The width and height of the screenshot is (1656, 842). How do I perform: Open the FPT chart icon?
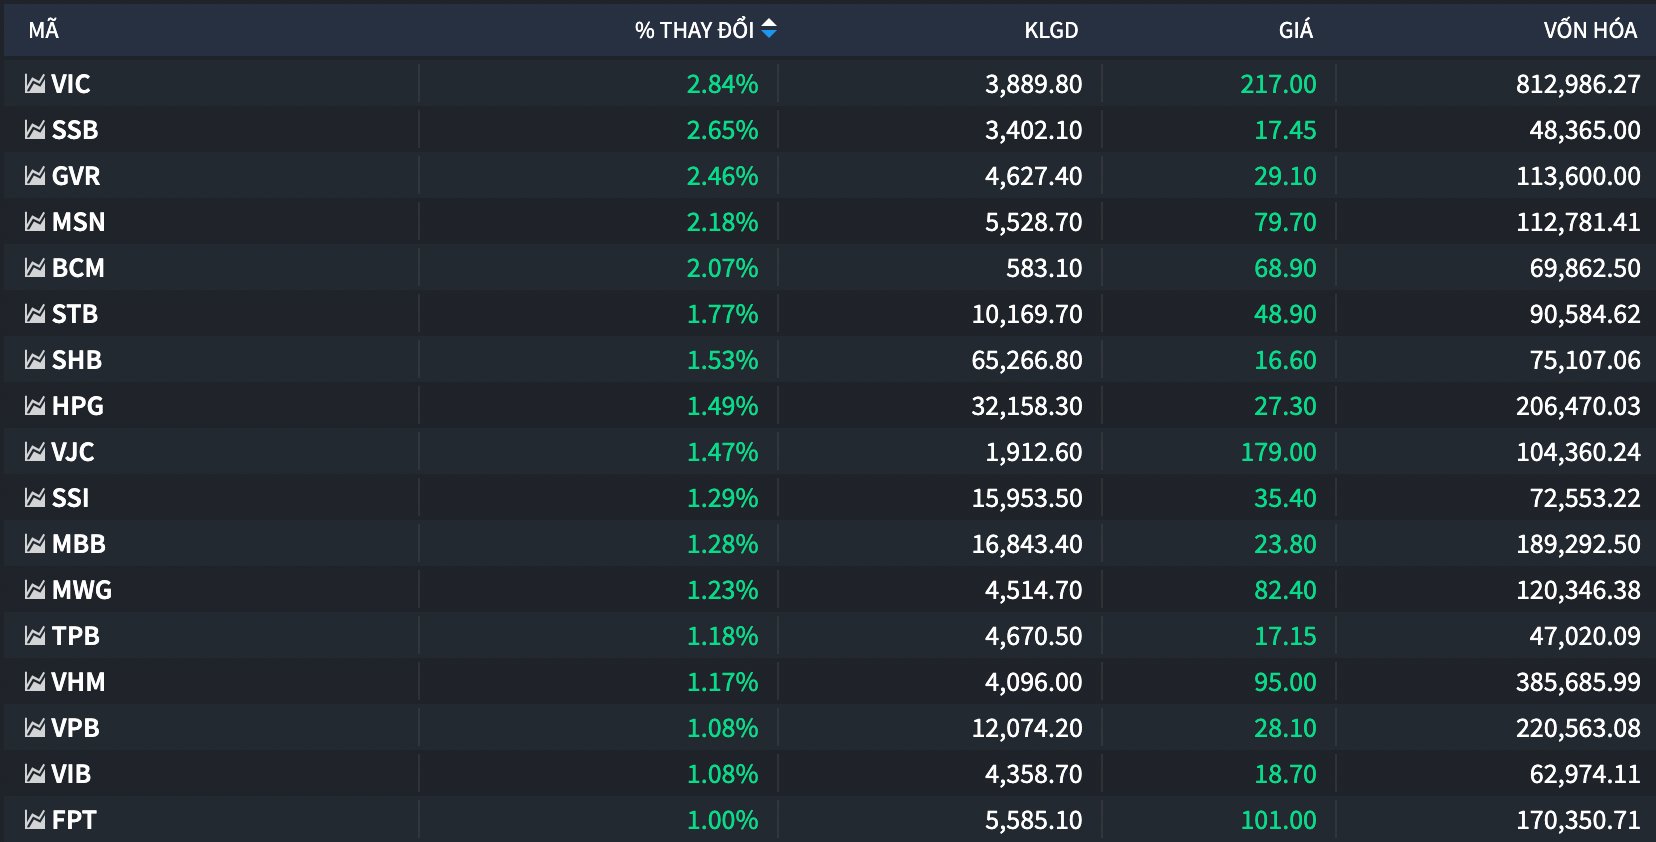point(35,820)
